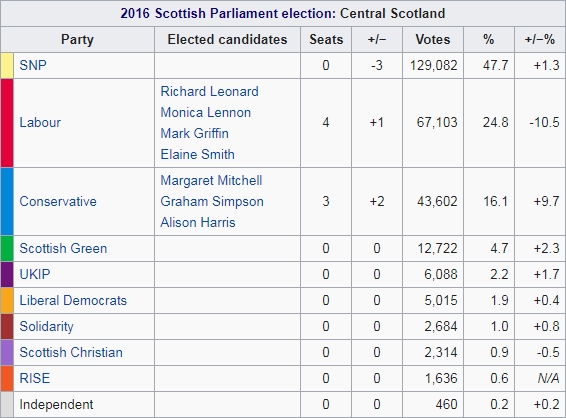
Task: Click the SNP votes cell 129,082
Action: click(433, 65)
